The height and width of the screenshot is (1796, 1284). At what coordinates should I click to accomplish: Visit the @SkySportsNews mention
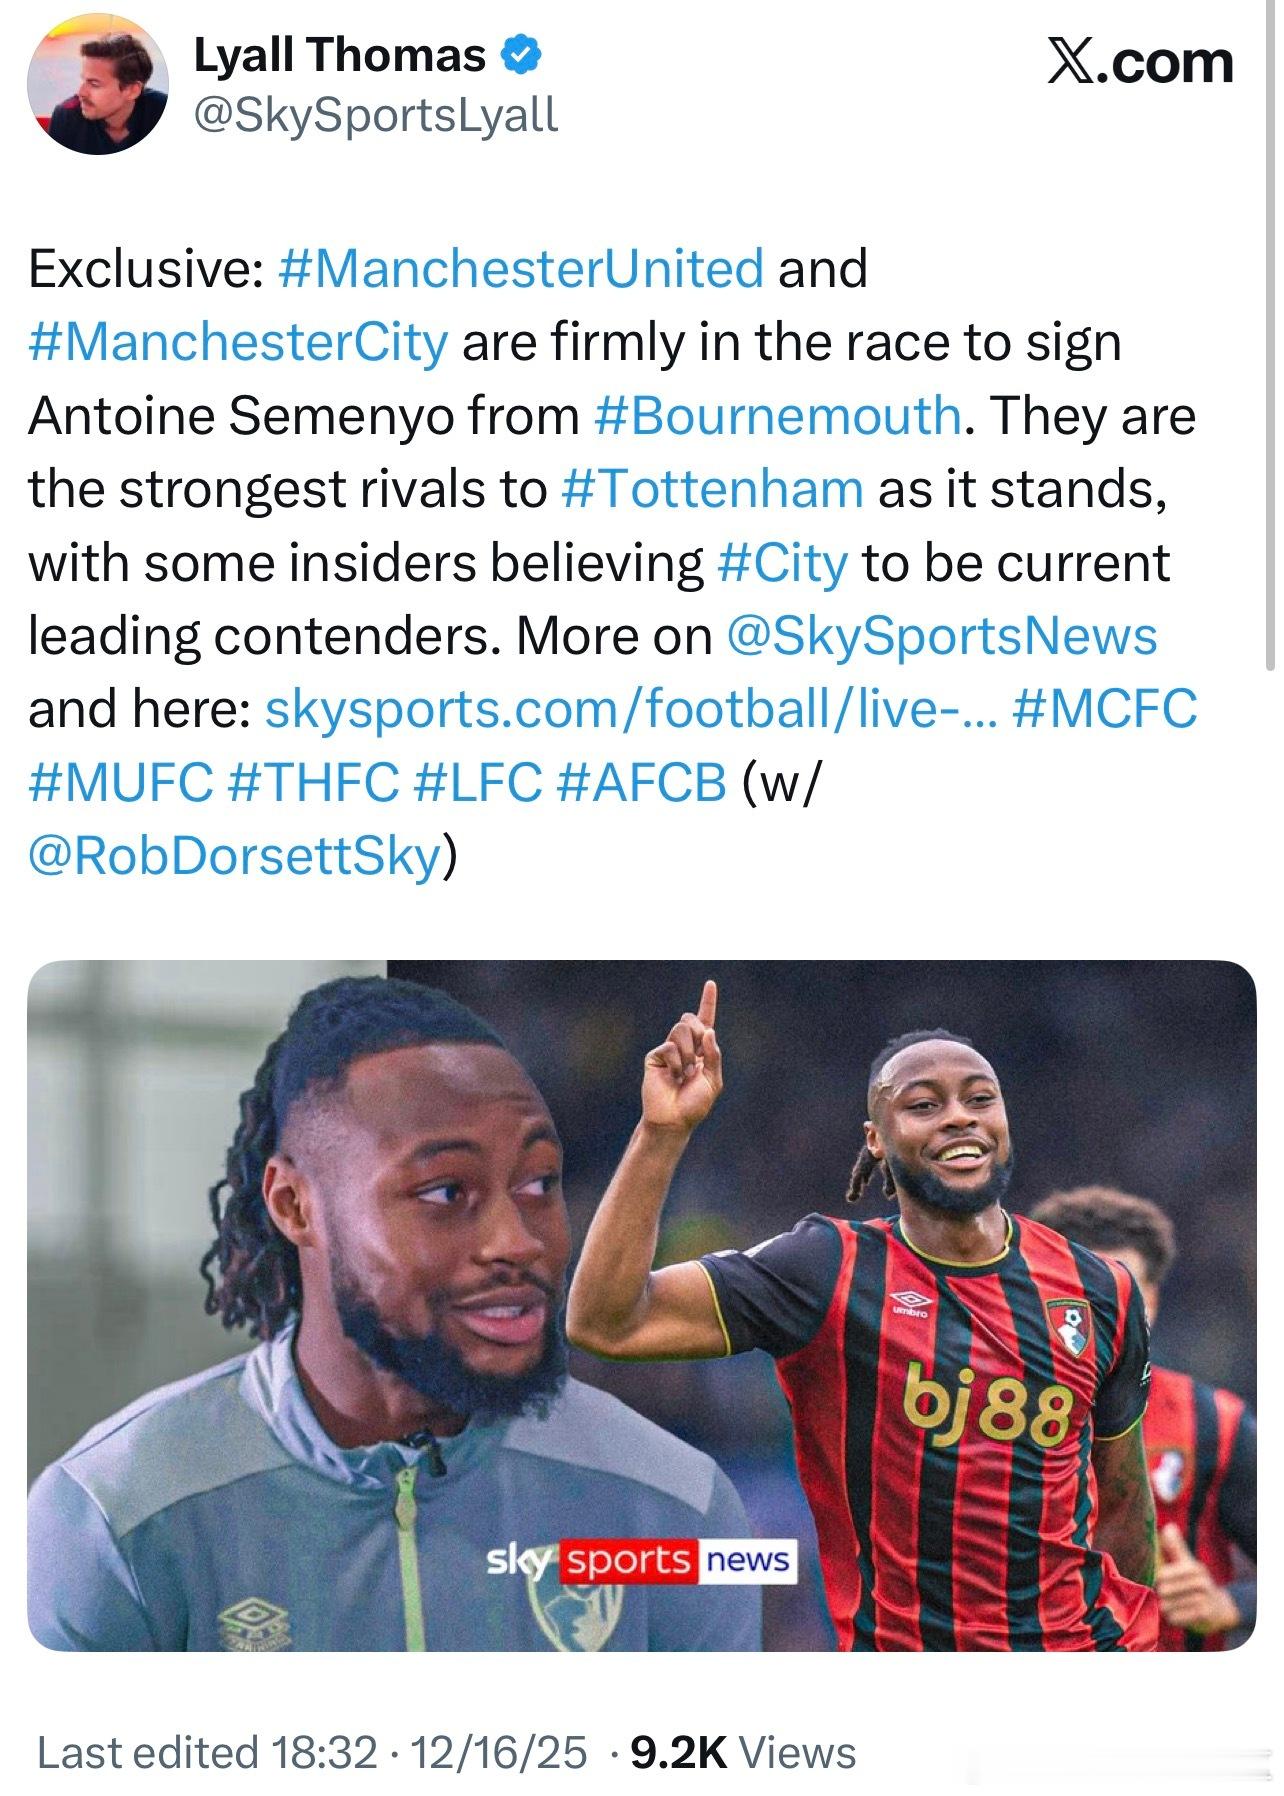938,636
